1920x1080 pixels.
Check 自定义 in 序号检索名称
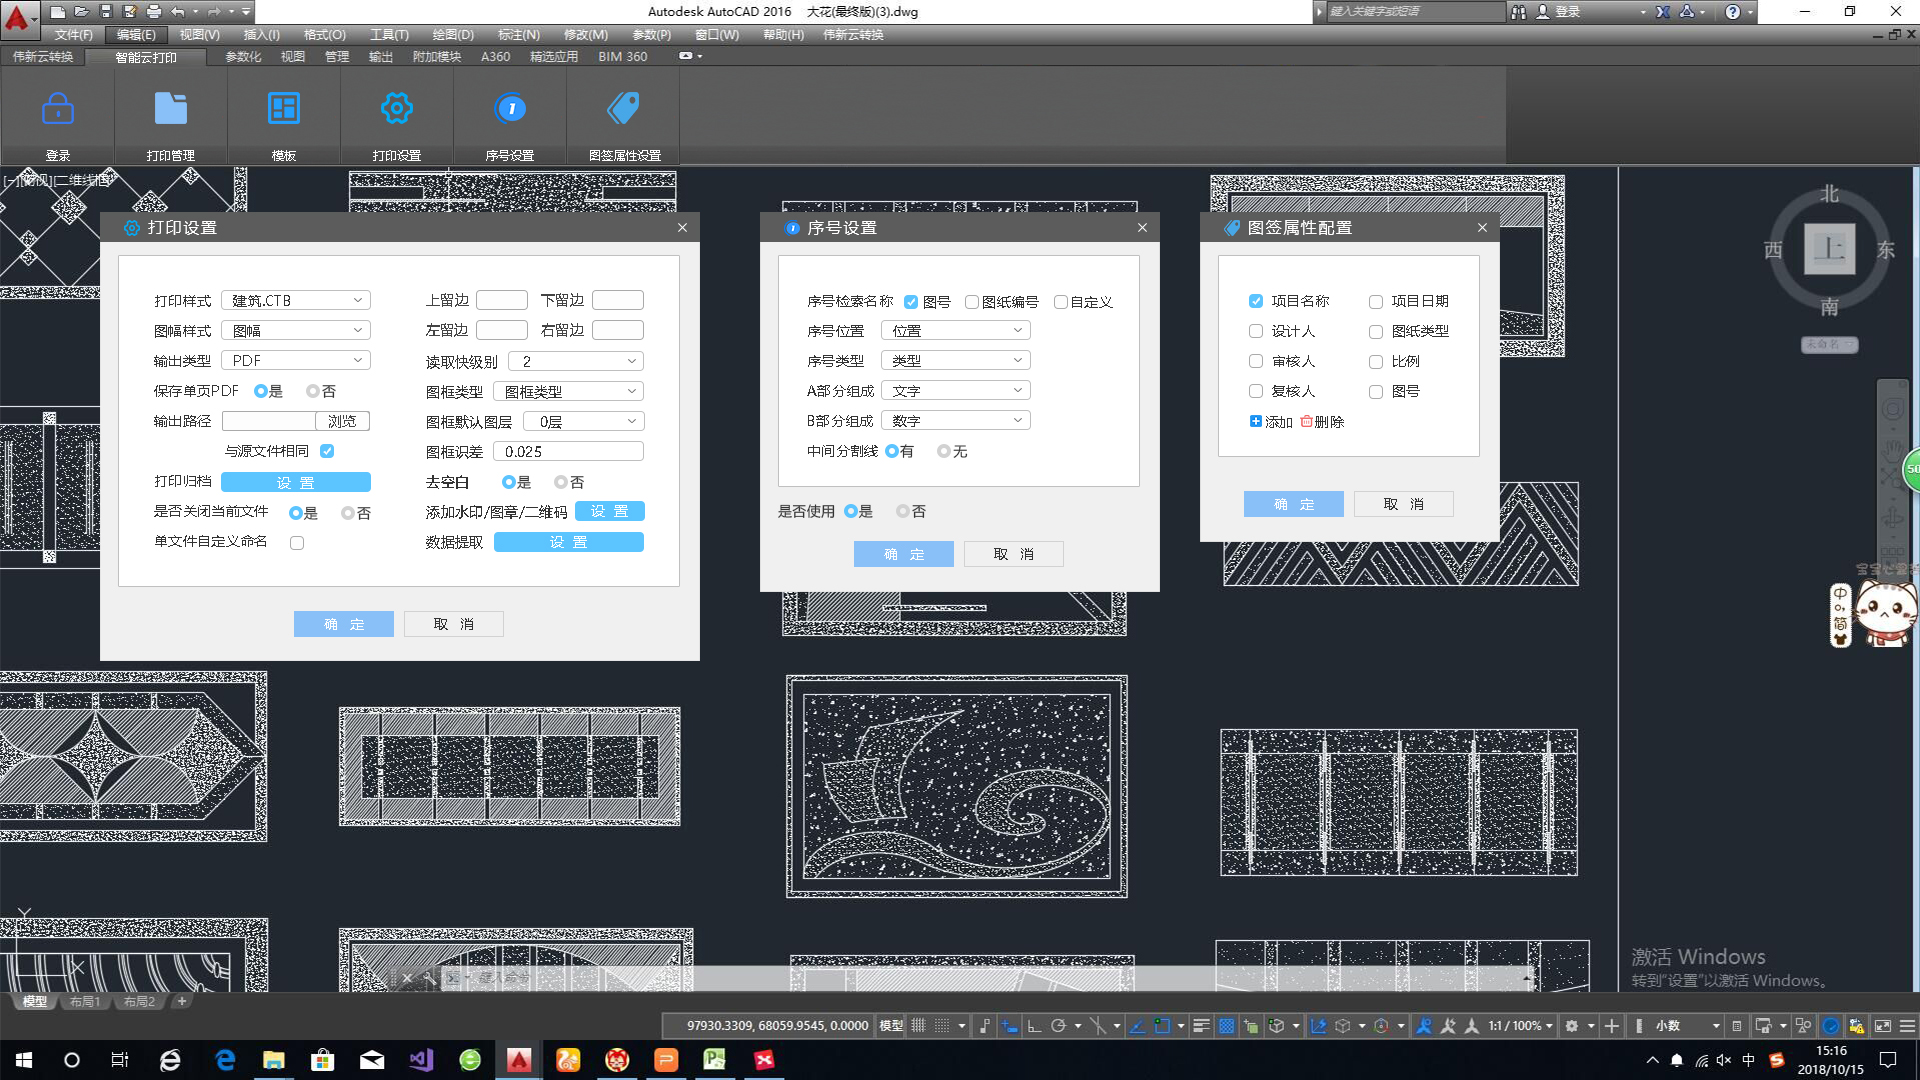coord(1061,302)
